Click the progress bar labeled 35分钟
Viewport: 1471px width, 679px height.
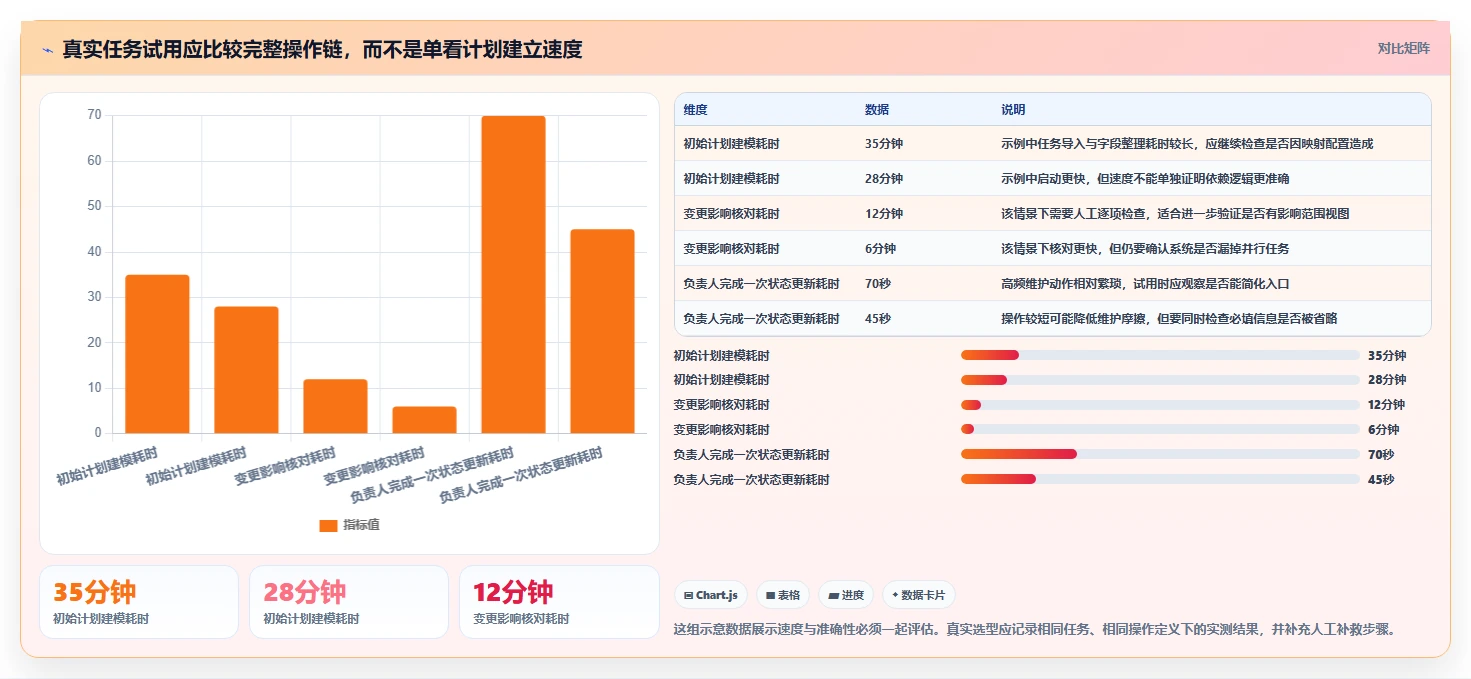(1160, 355)
